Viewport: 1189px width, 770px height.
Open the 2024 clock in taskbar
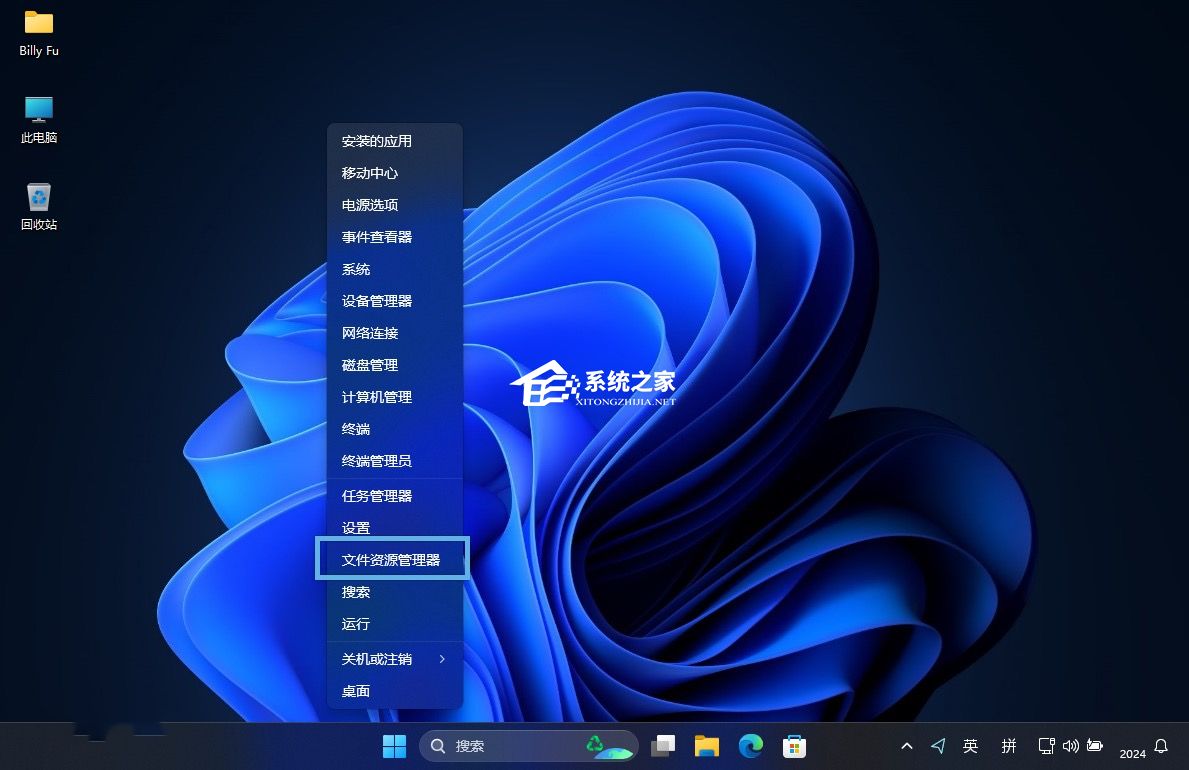pos(1132,753)
